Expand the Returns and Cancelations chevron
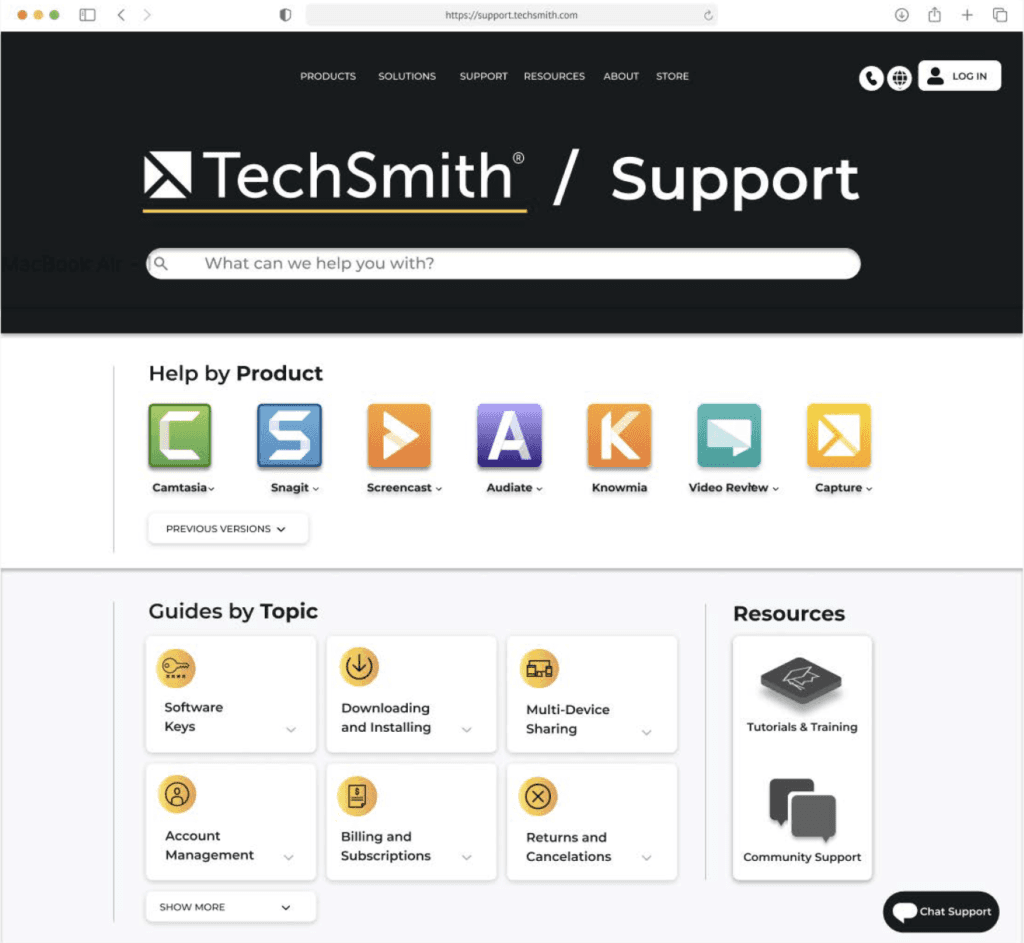Screen dimensions: 1024x943 coord(647,857)
